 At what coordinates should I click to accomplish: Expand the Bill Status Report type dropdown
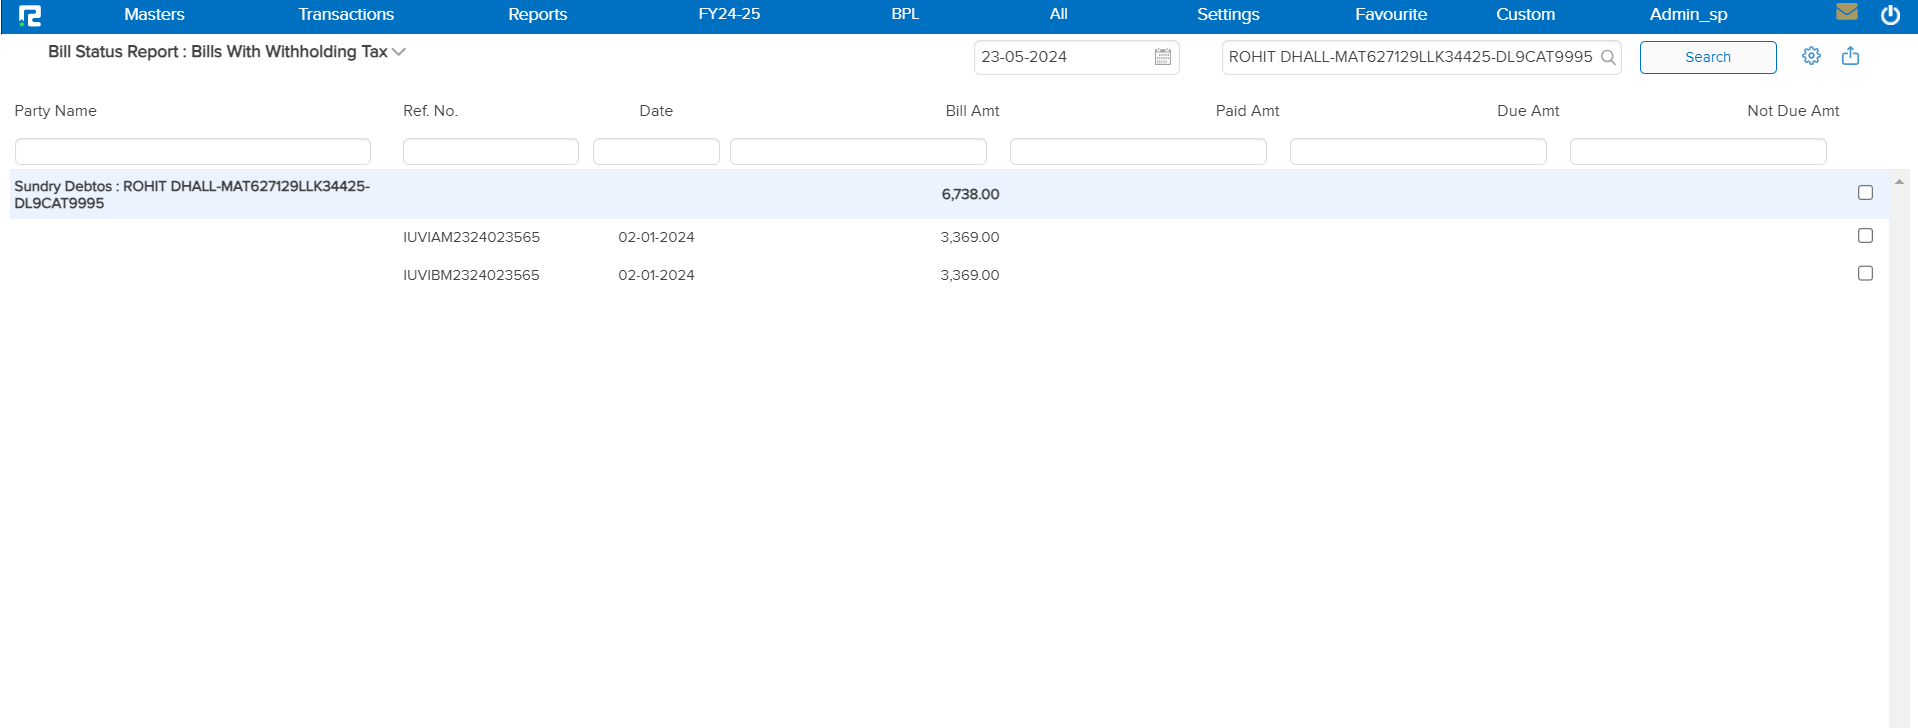(x=399, y=52)
